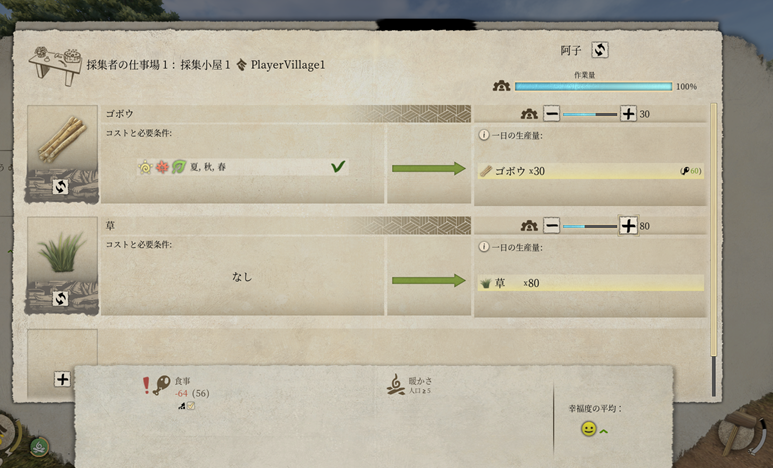
Task: Click the info icon beside ゴボウ's 一日の生産量
Action: click(484, 135)
